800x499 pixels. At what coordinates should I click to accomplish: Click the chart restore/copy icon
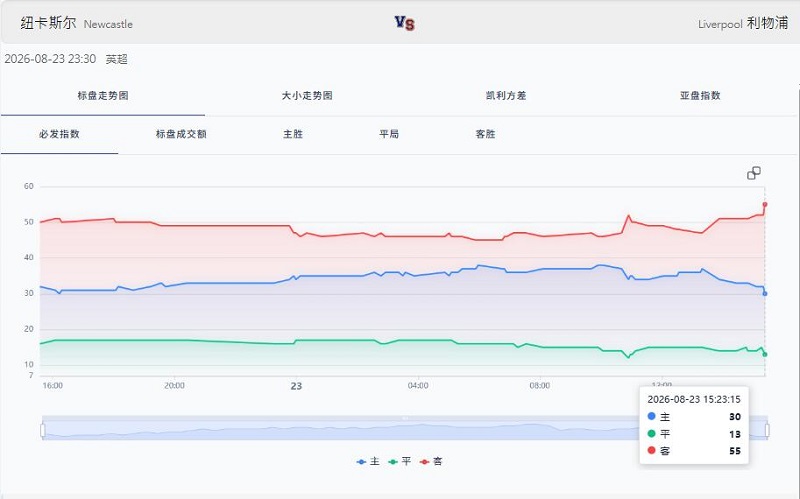(x=754, y=173)
